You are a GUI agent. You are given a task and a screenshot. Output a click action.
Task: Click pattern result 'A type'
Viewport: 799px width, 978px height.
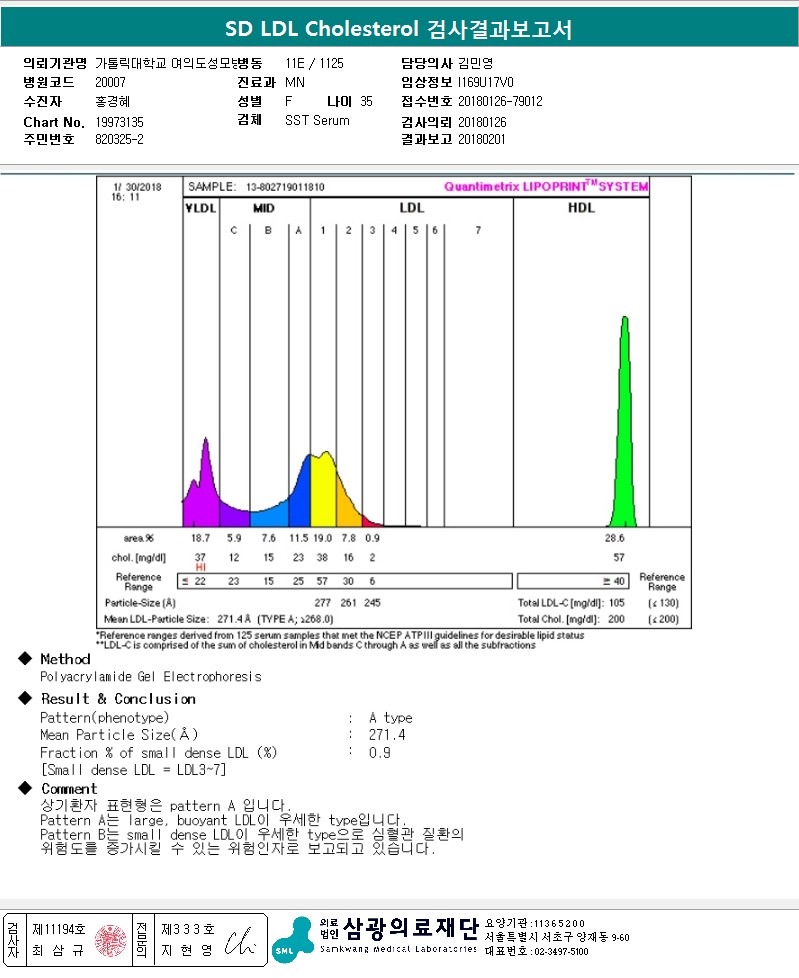(x=390, y=717)
